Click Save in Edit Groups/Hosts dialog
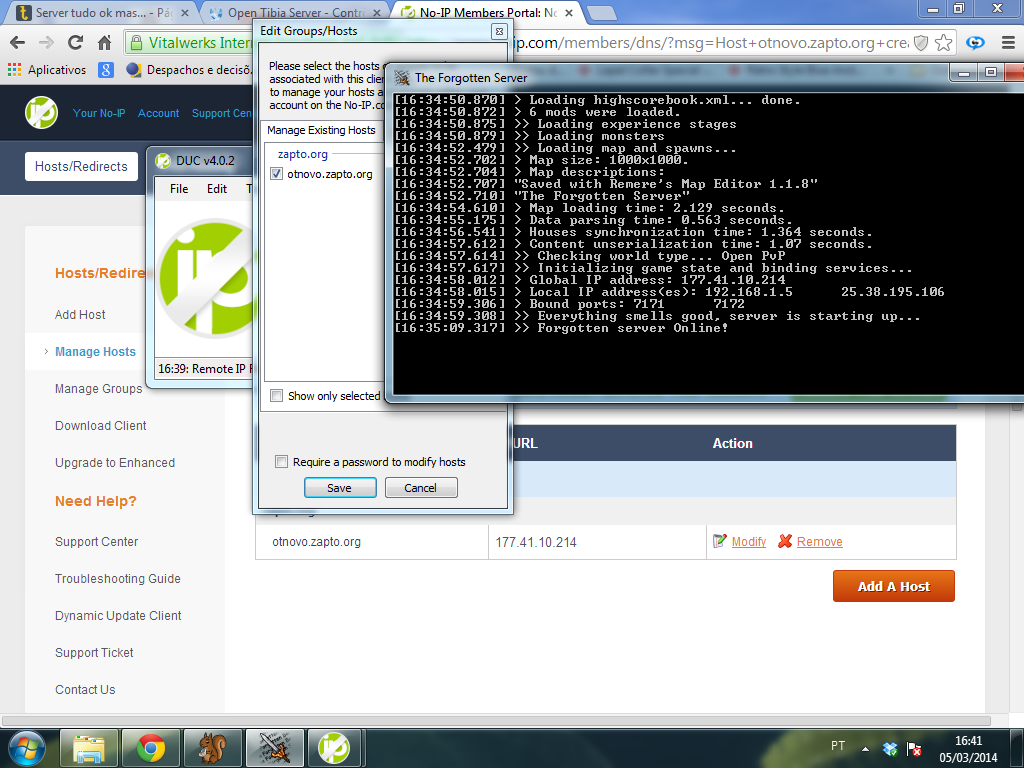 [x=340, y=488]
